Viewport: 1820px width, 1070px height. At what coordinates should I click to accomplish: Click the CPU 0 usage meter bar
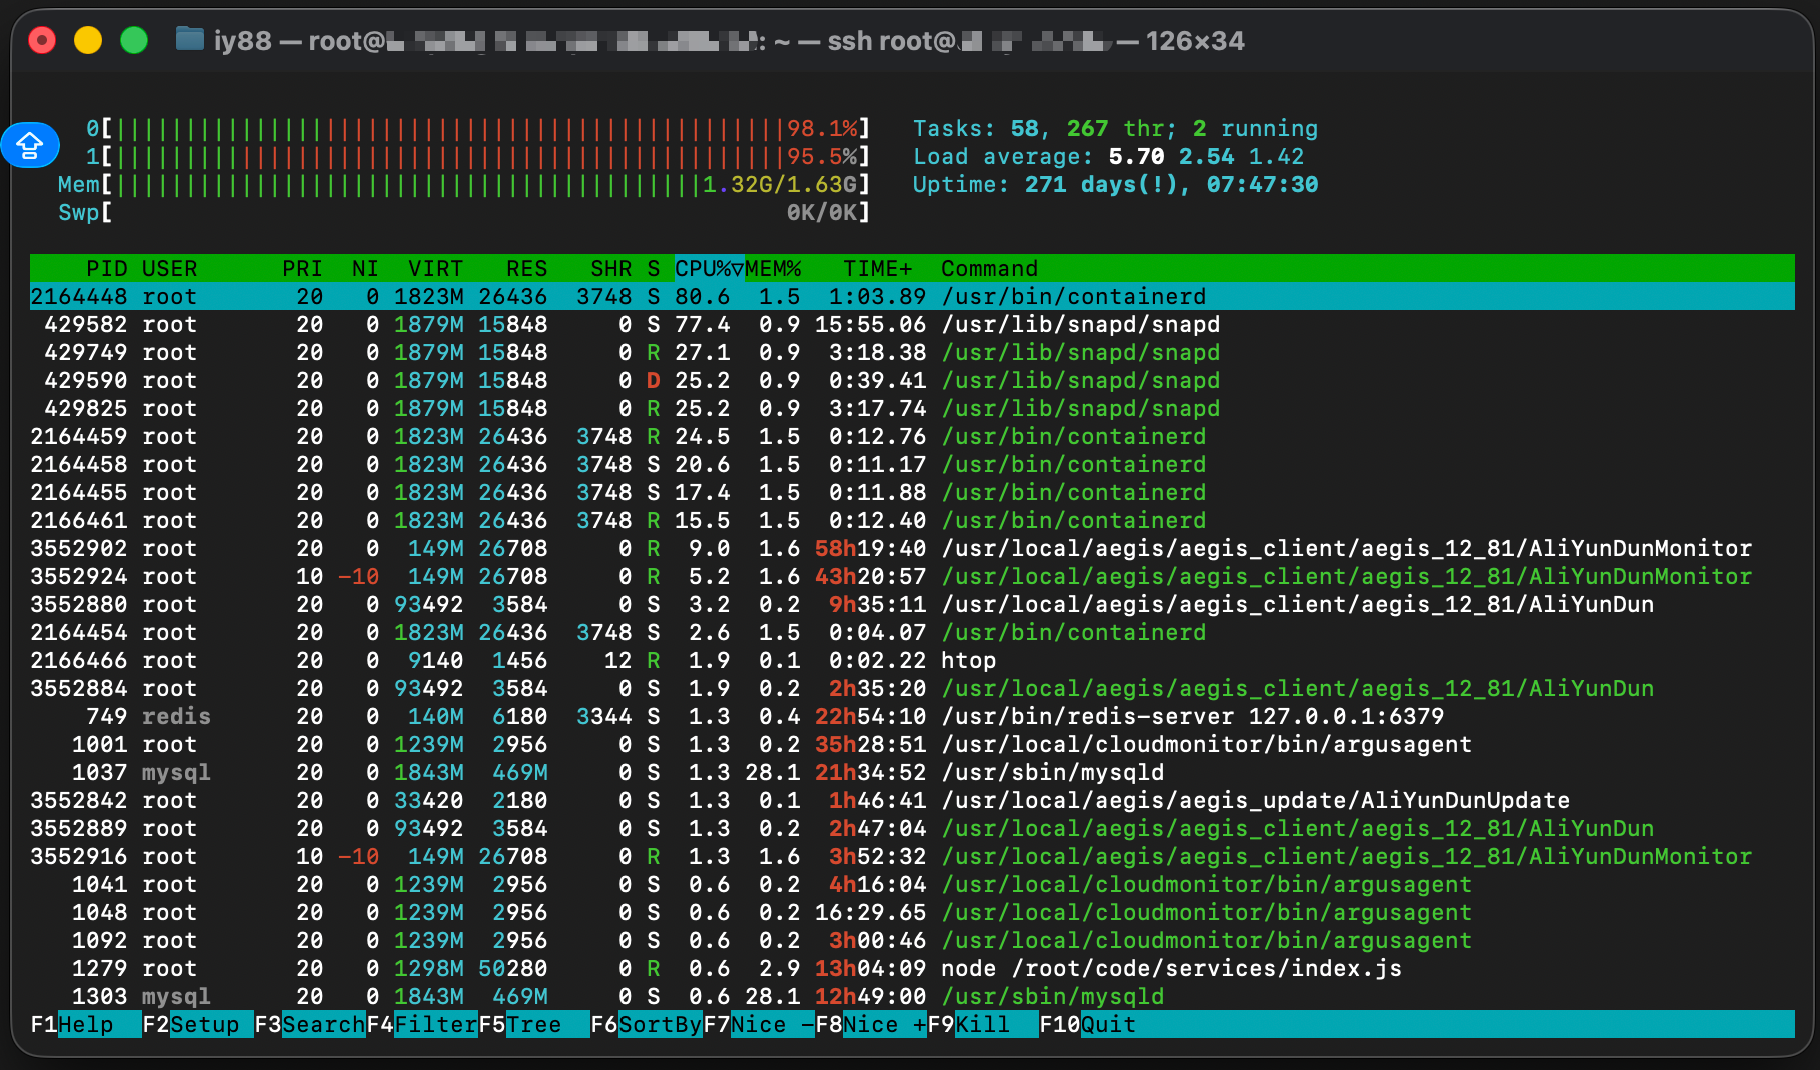478,129
